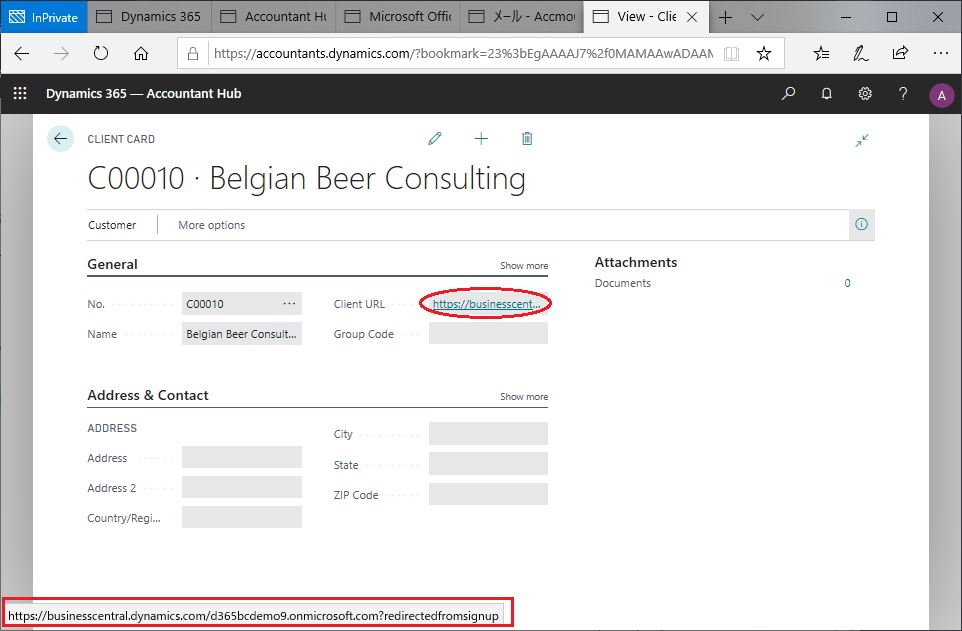962x631 pixels.
Task: Click the Address field
Action: coord(242,457)
